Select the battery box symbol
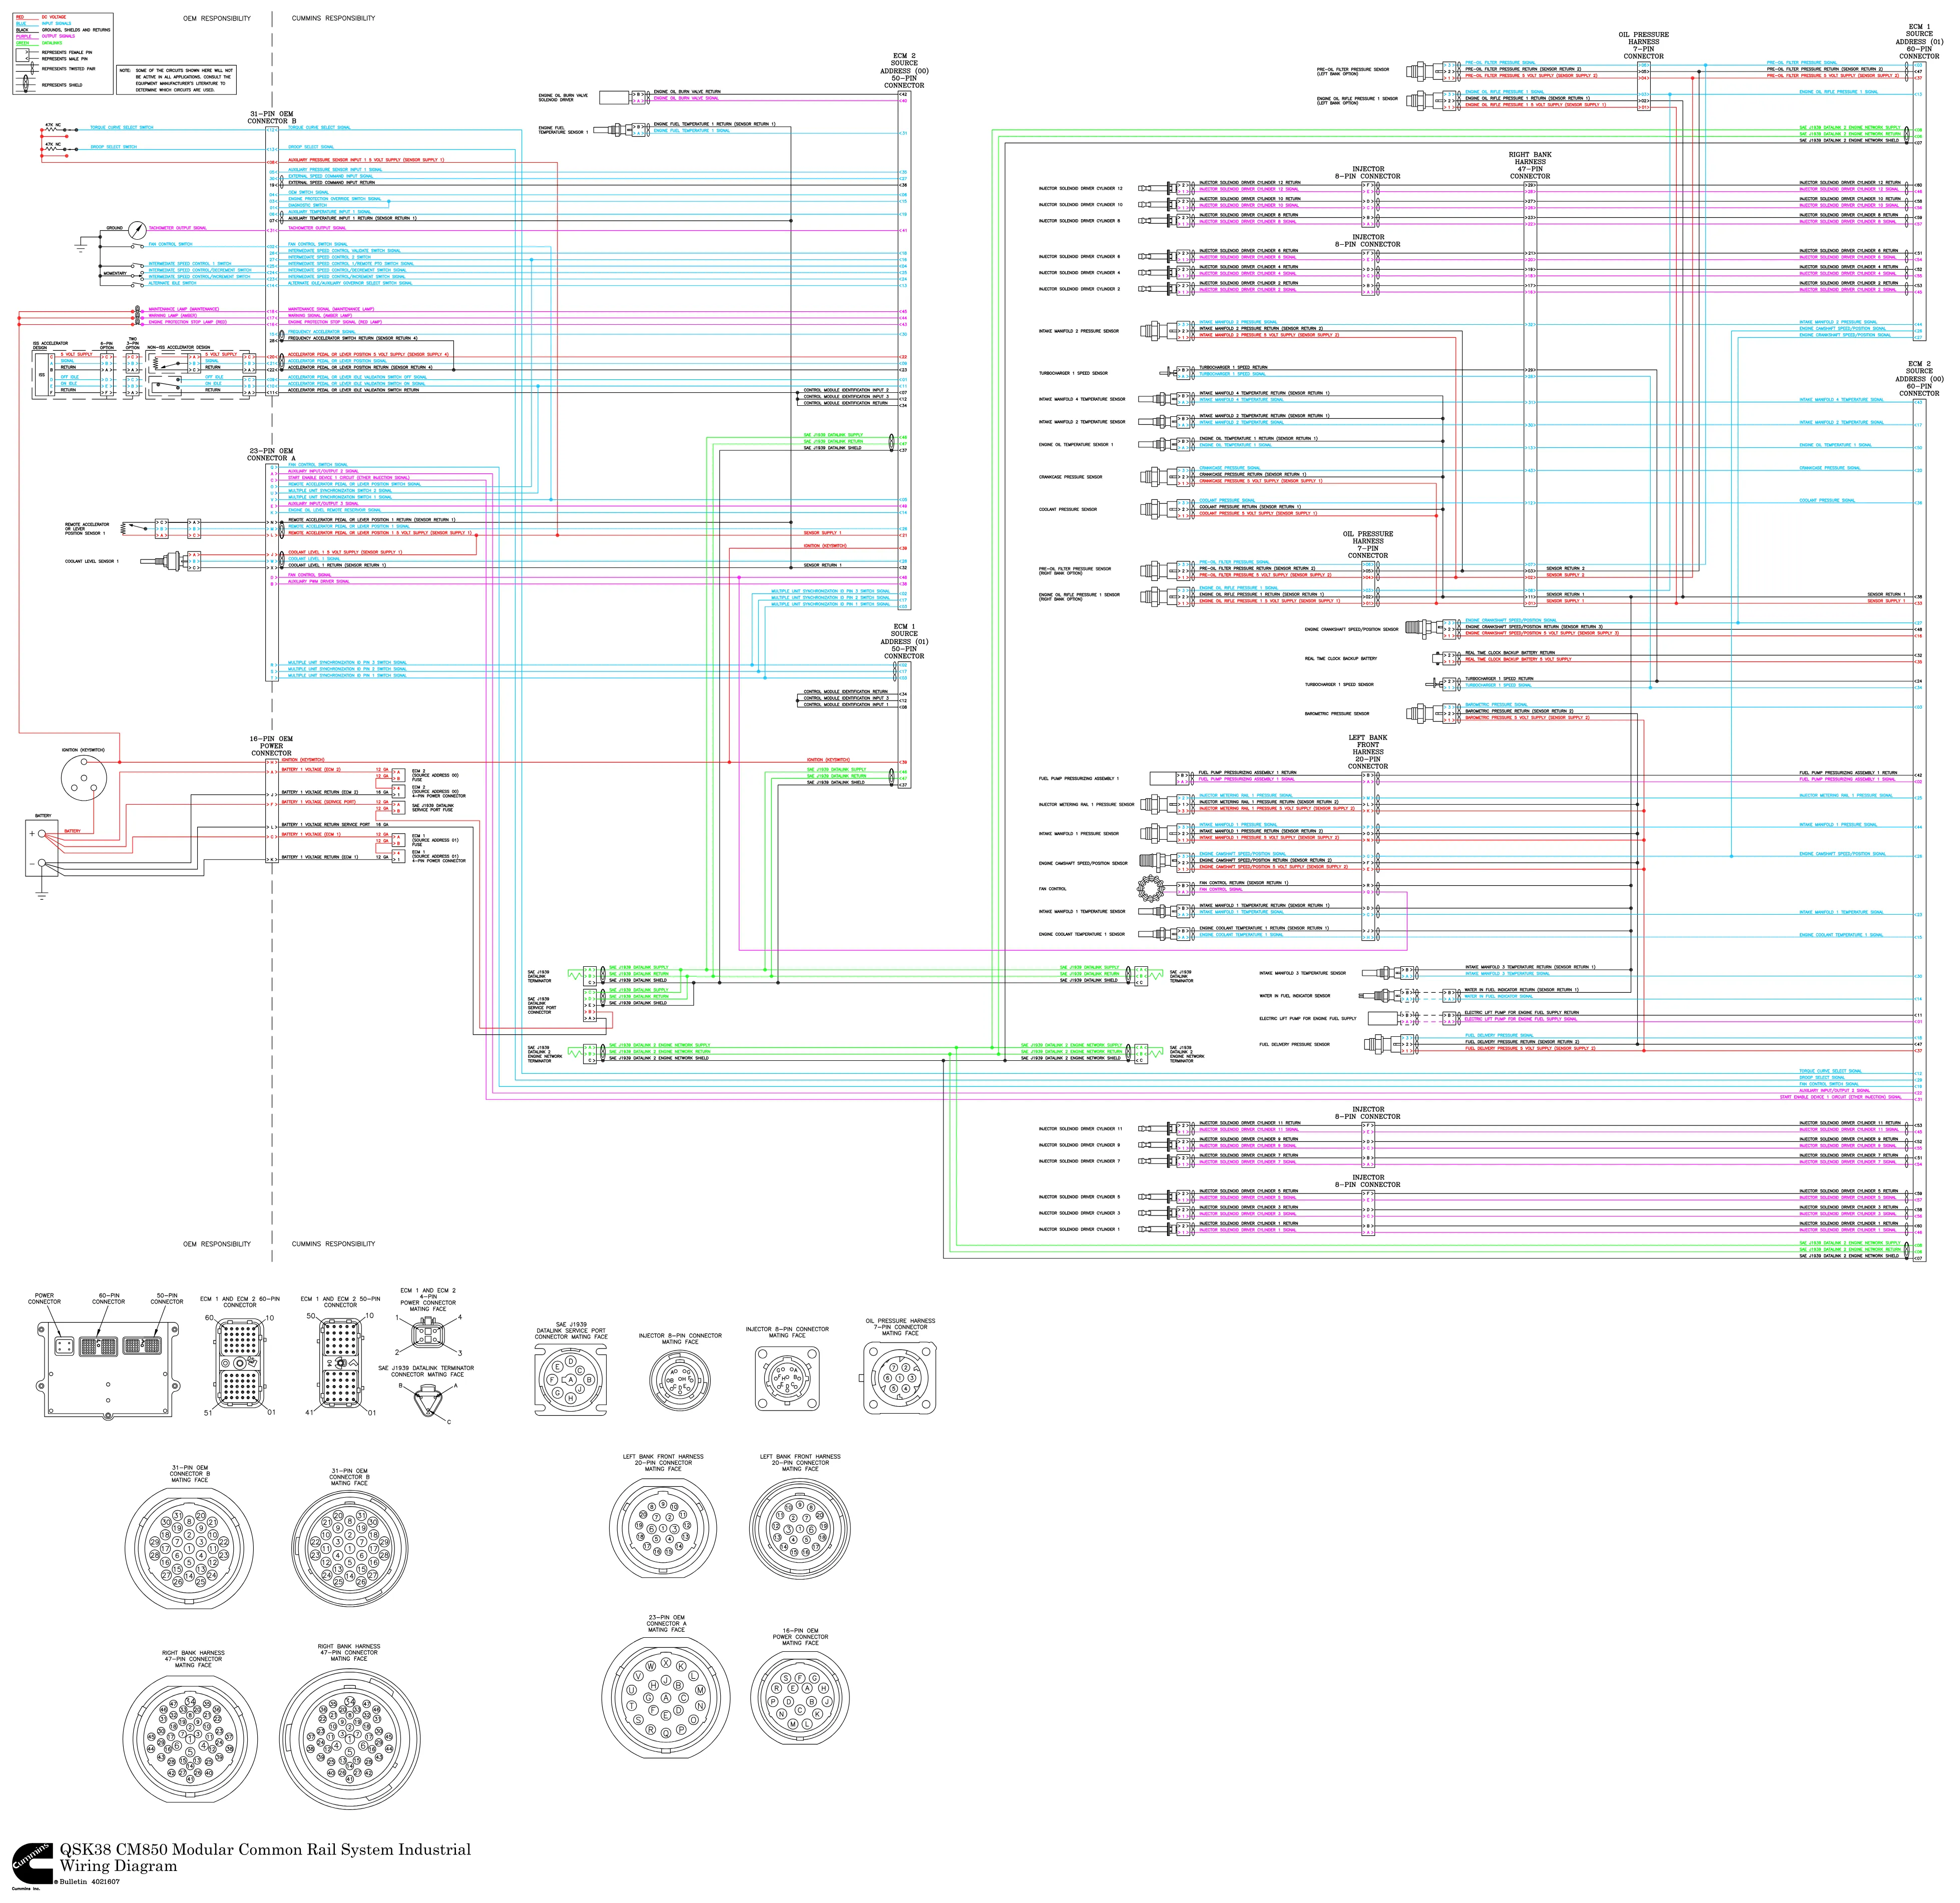 coord(43,847)
